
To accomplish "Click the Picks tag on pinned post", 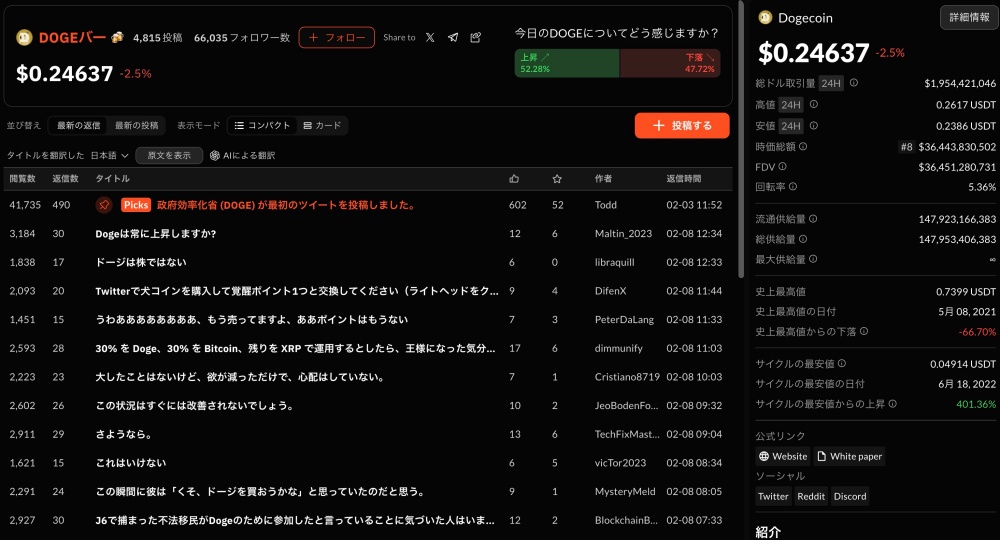I will (x=136, y=205).
